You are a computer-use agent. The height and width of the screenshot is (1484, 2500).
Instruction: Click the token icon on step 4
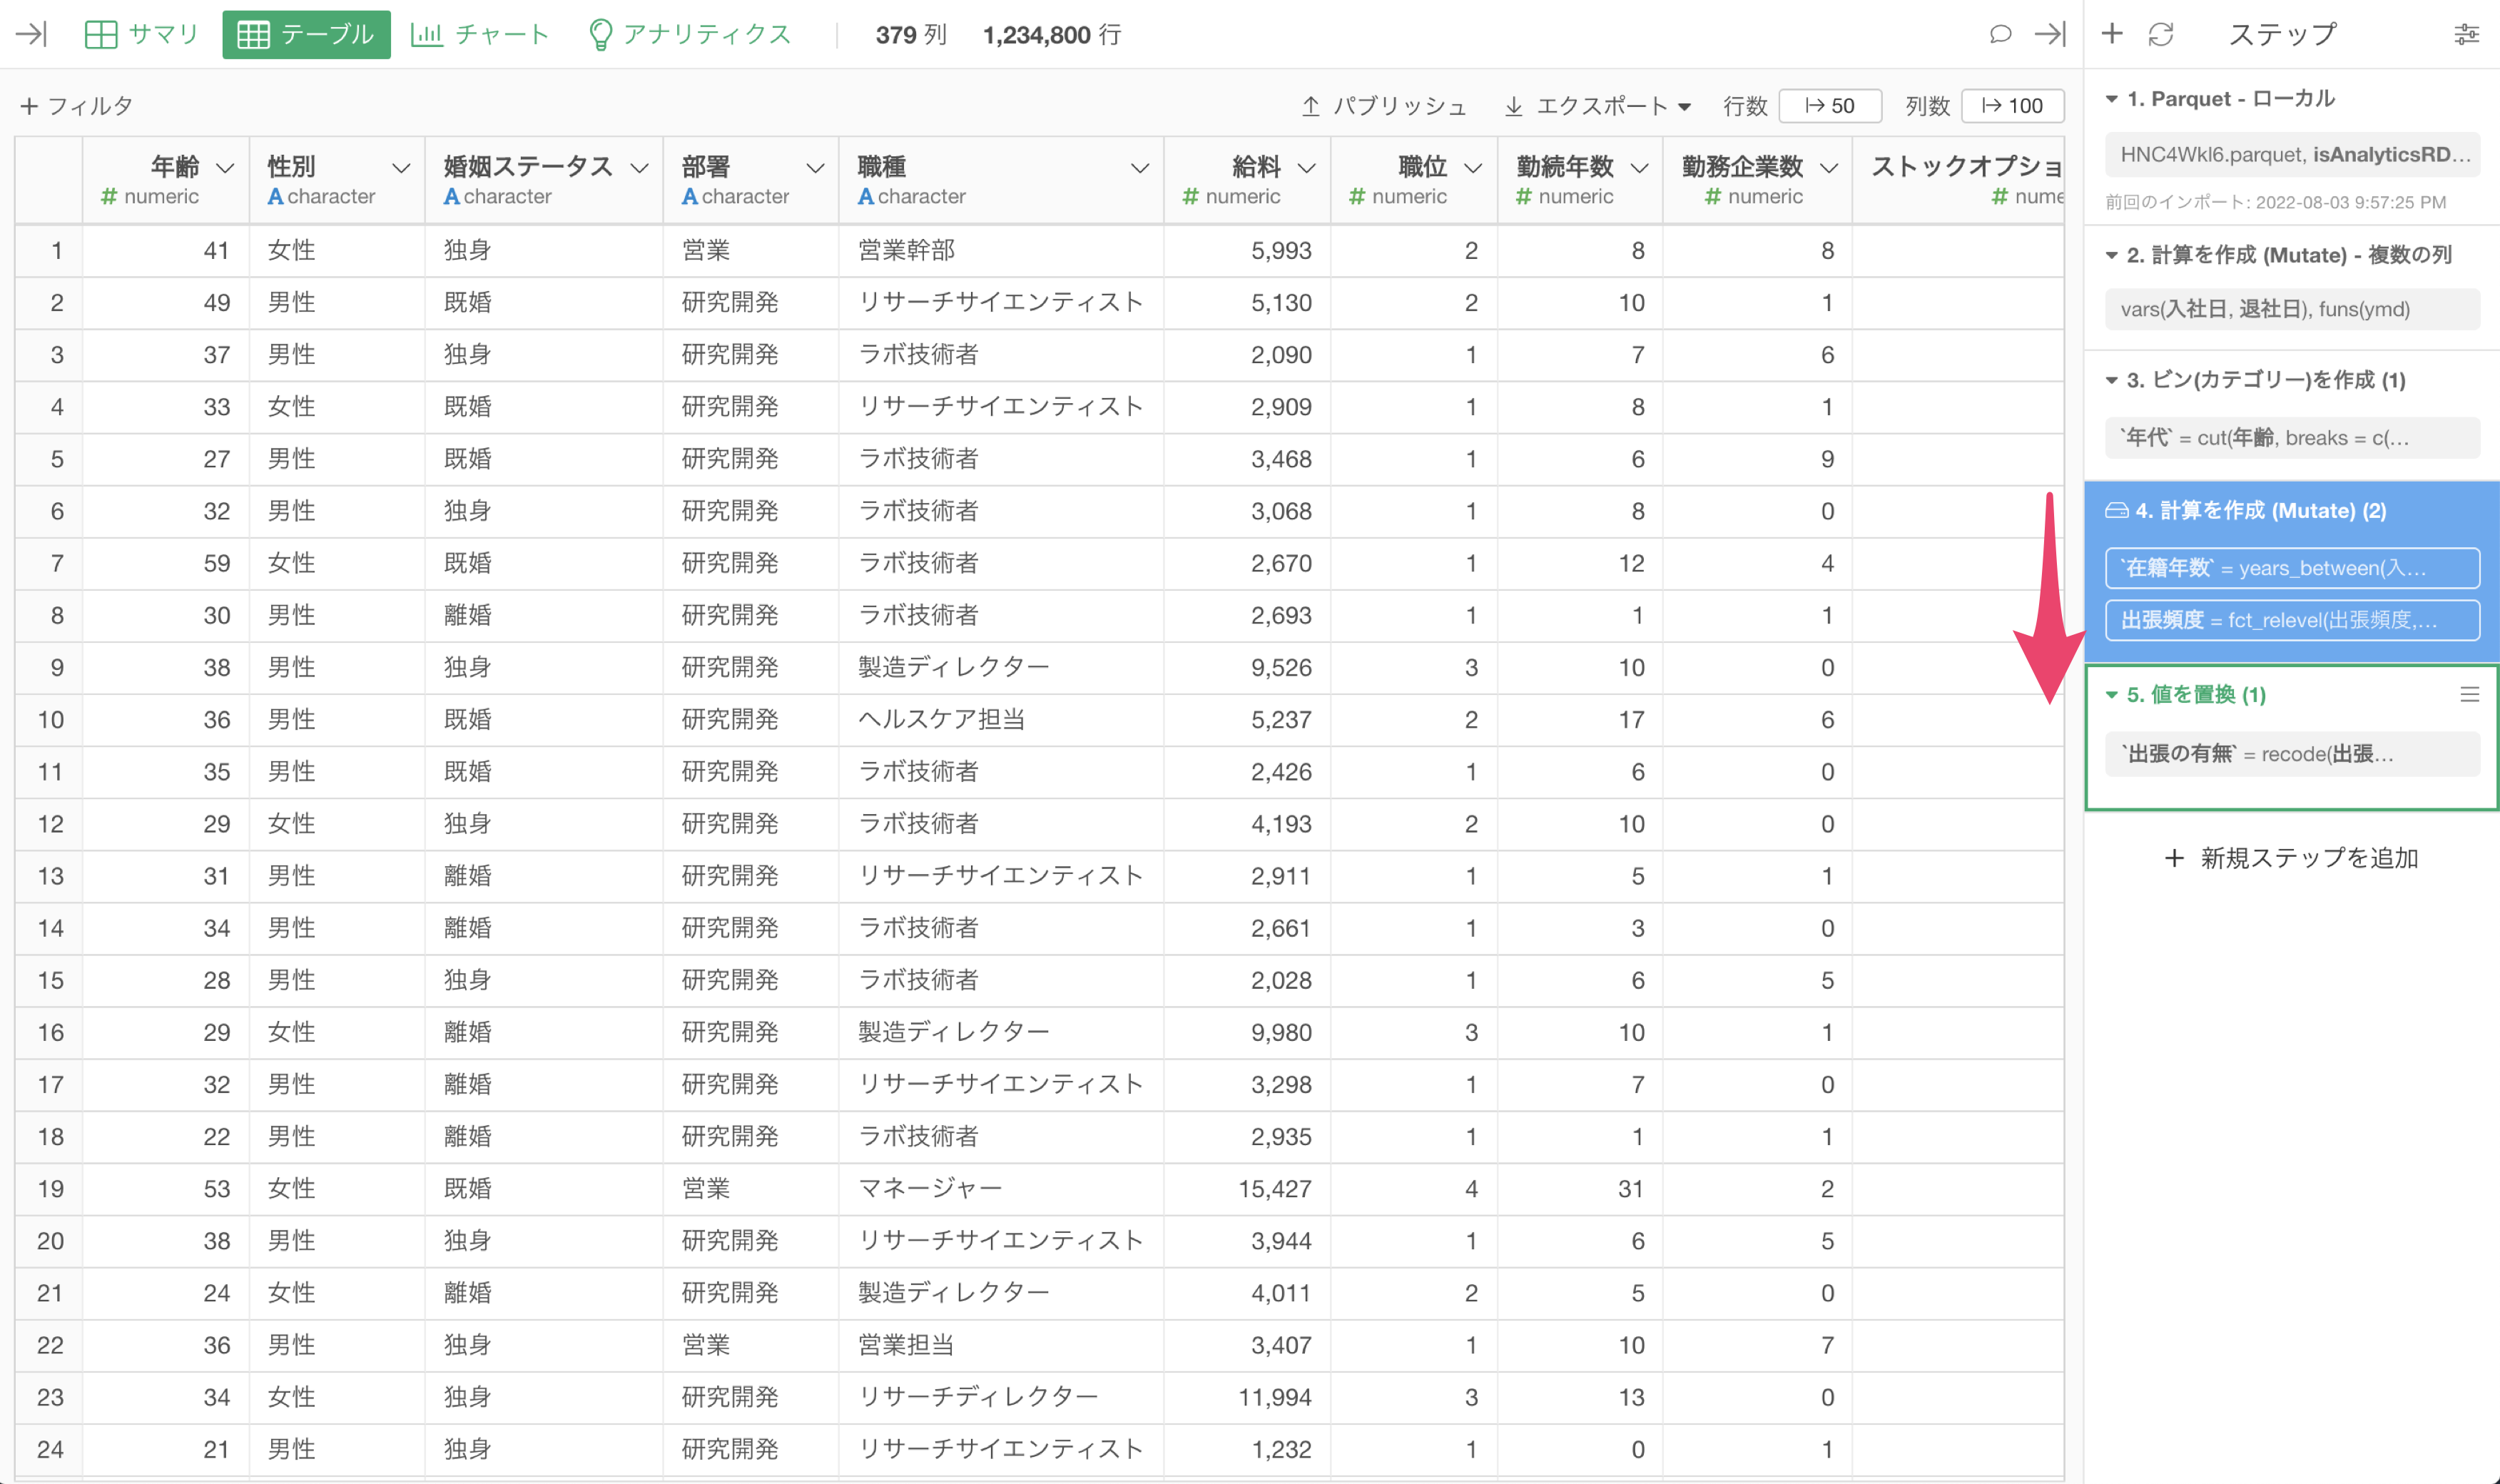point(2117,510)
